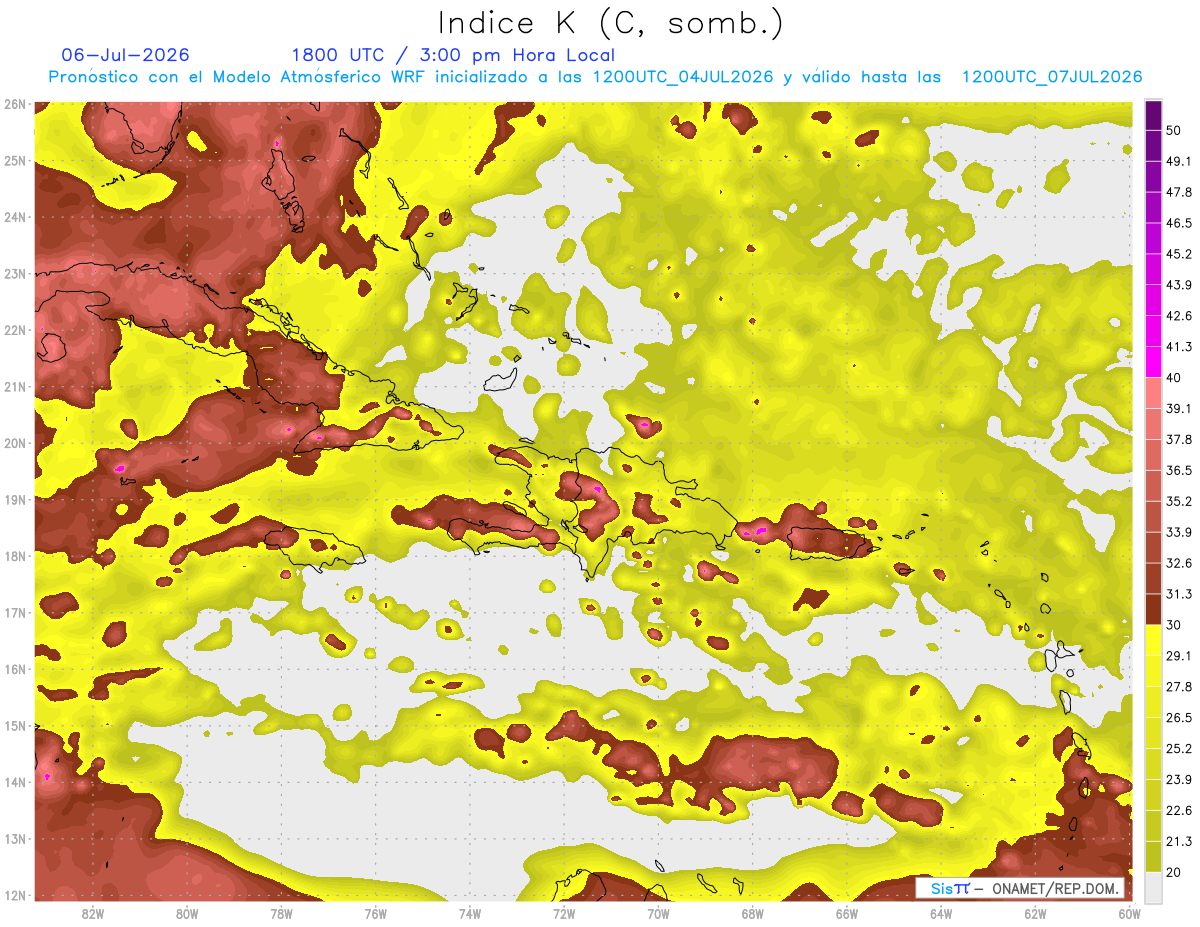Click the colorbar value 23.9

pyautogui.click(x=1179, y=779)
